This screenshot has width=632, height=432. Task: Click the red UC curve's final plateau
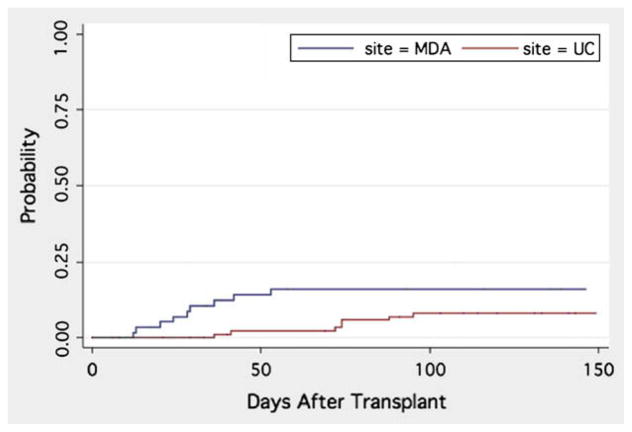click(520, 313)
